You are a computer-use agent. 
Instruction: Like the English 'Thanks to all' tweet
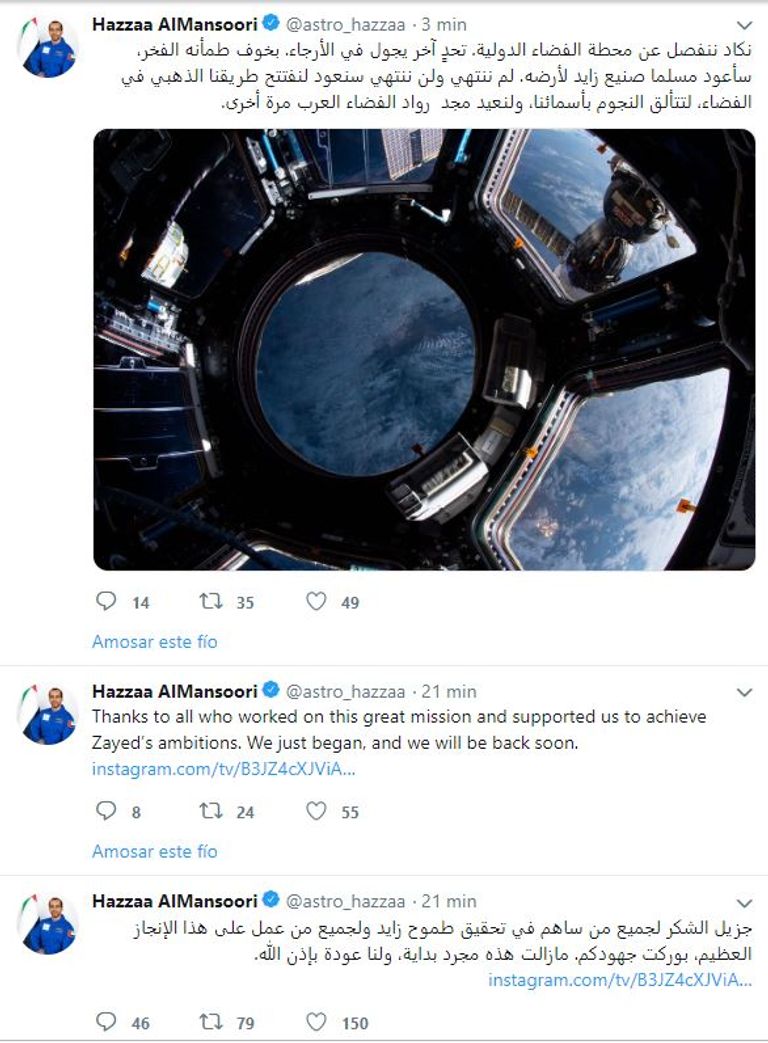[x=316, y=811]
